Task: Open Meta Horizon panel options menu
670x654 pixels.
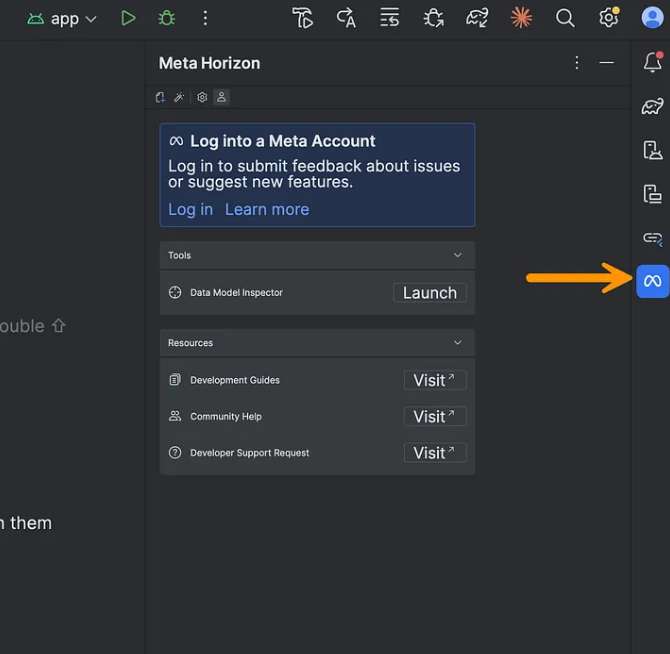Action: (577, 63)
